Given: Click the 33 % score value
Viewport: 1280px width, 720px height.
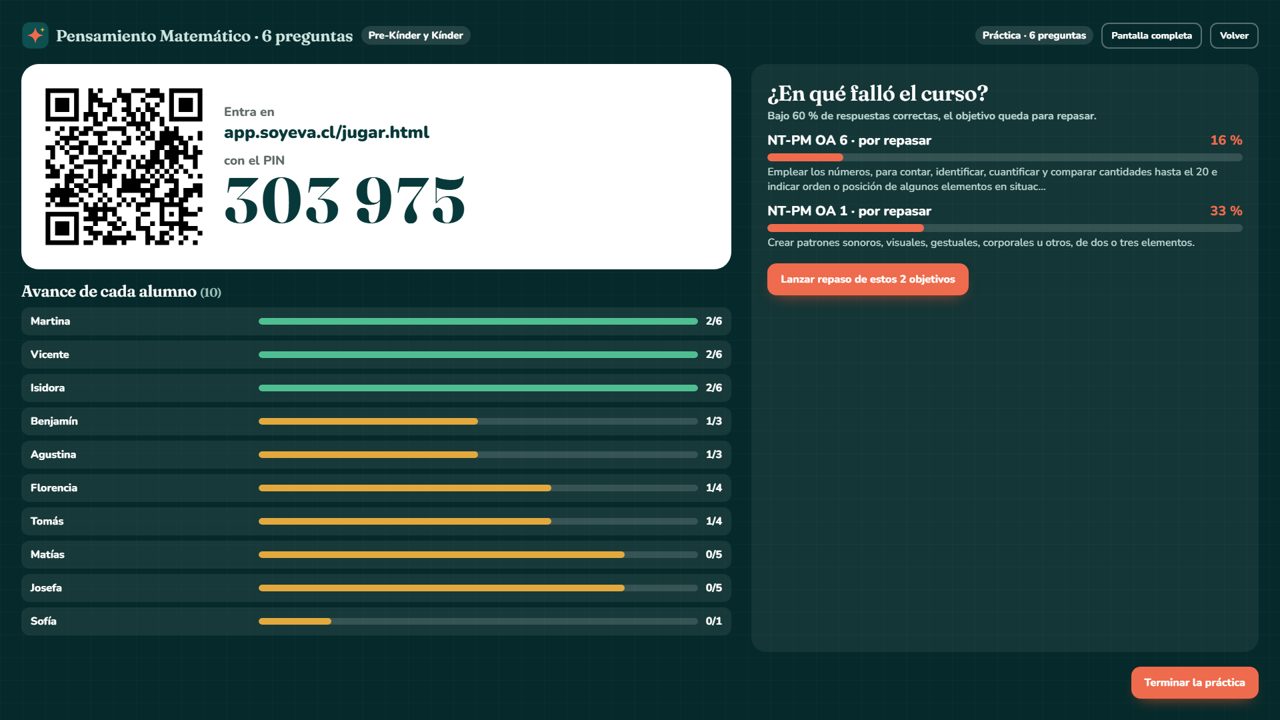Looking at the screenshot, I should [x=1226, y=211].
